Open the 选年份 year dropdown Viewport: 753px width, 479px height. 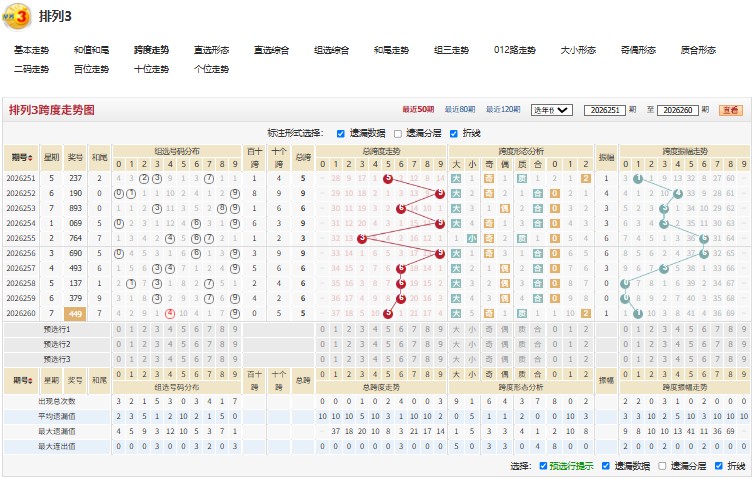(x=551, y=110)
